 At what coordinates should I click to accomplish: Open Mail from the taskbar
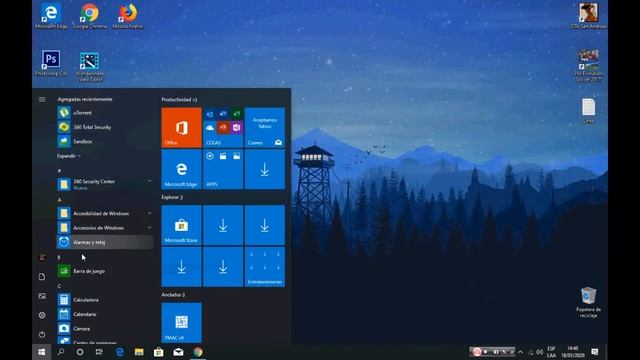178,352
